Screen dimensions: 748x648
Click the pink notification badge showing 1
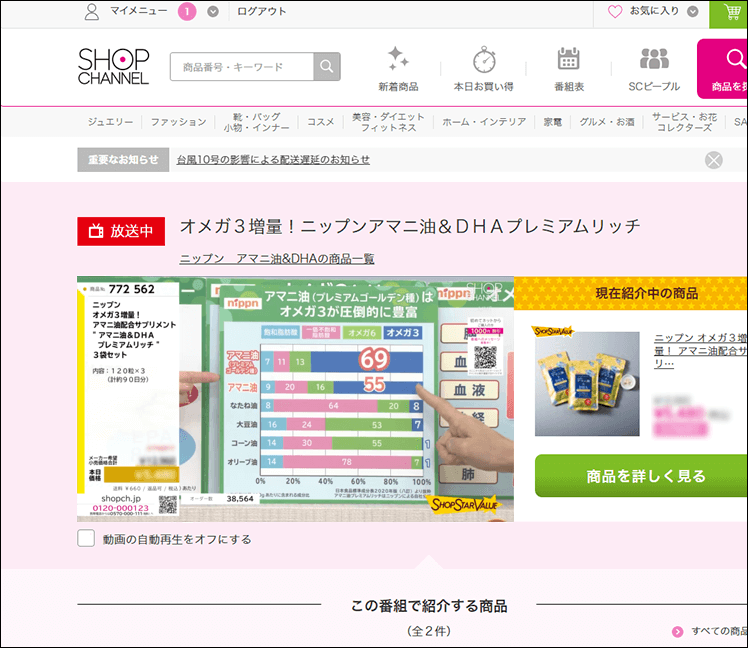click(187, 12)
